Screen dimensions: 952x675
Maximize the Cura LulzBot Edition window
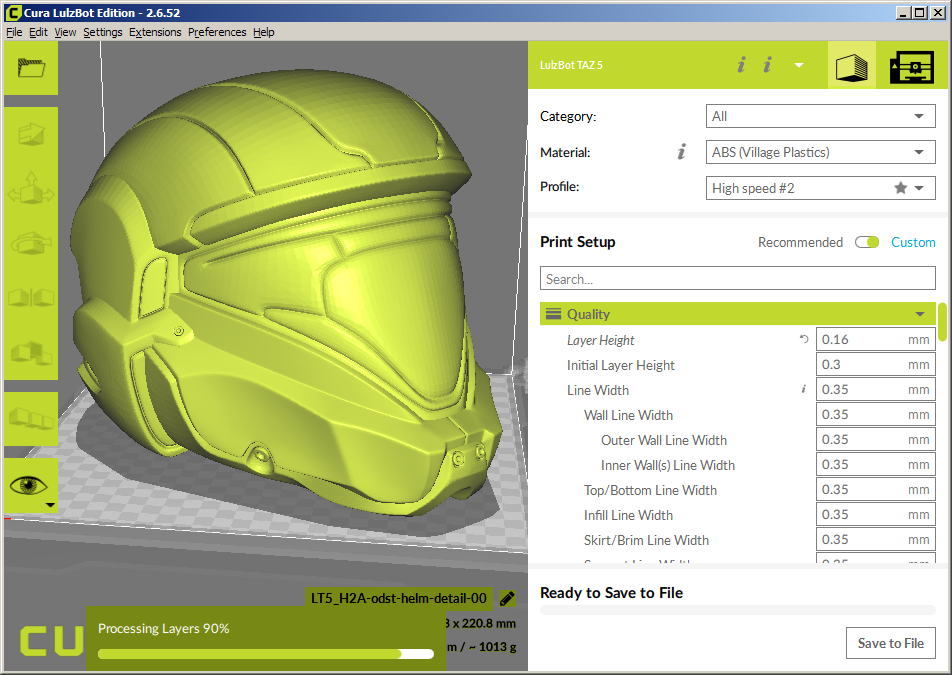tap(919, 13)
